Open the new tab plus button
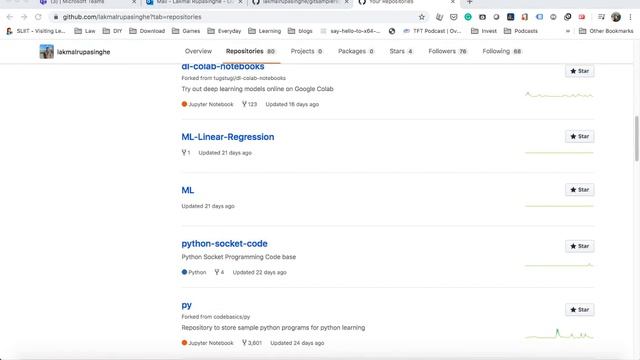Screen dimensions: 640x360 [469, 2]
